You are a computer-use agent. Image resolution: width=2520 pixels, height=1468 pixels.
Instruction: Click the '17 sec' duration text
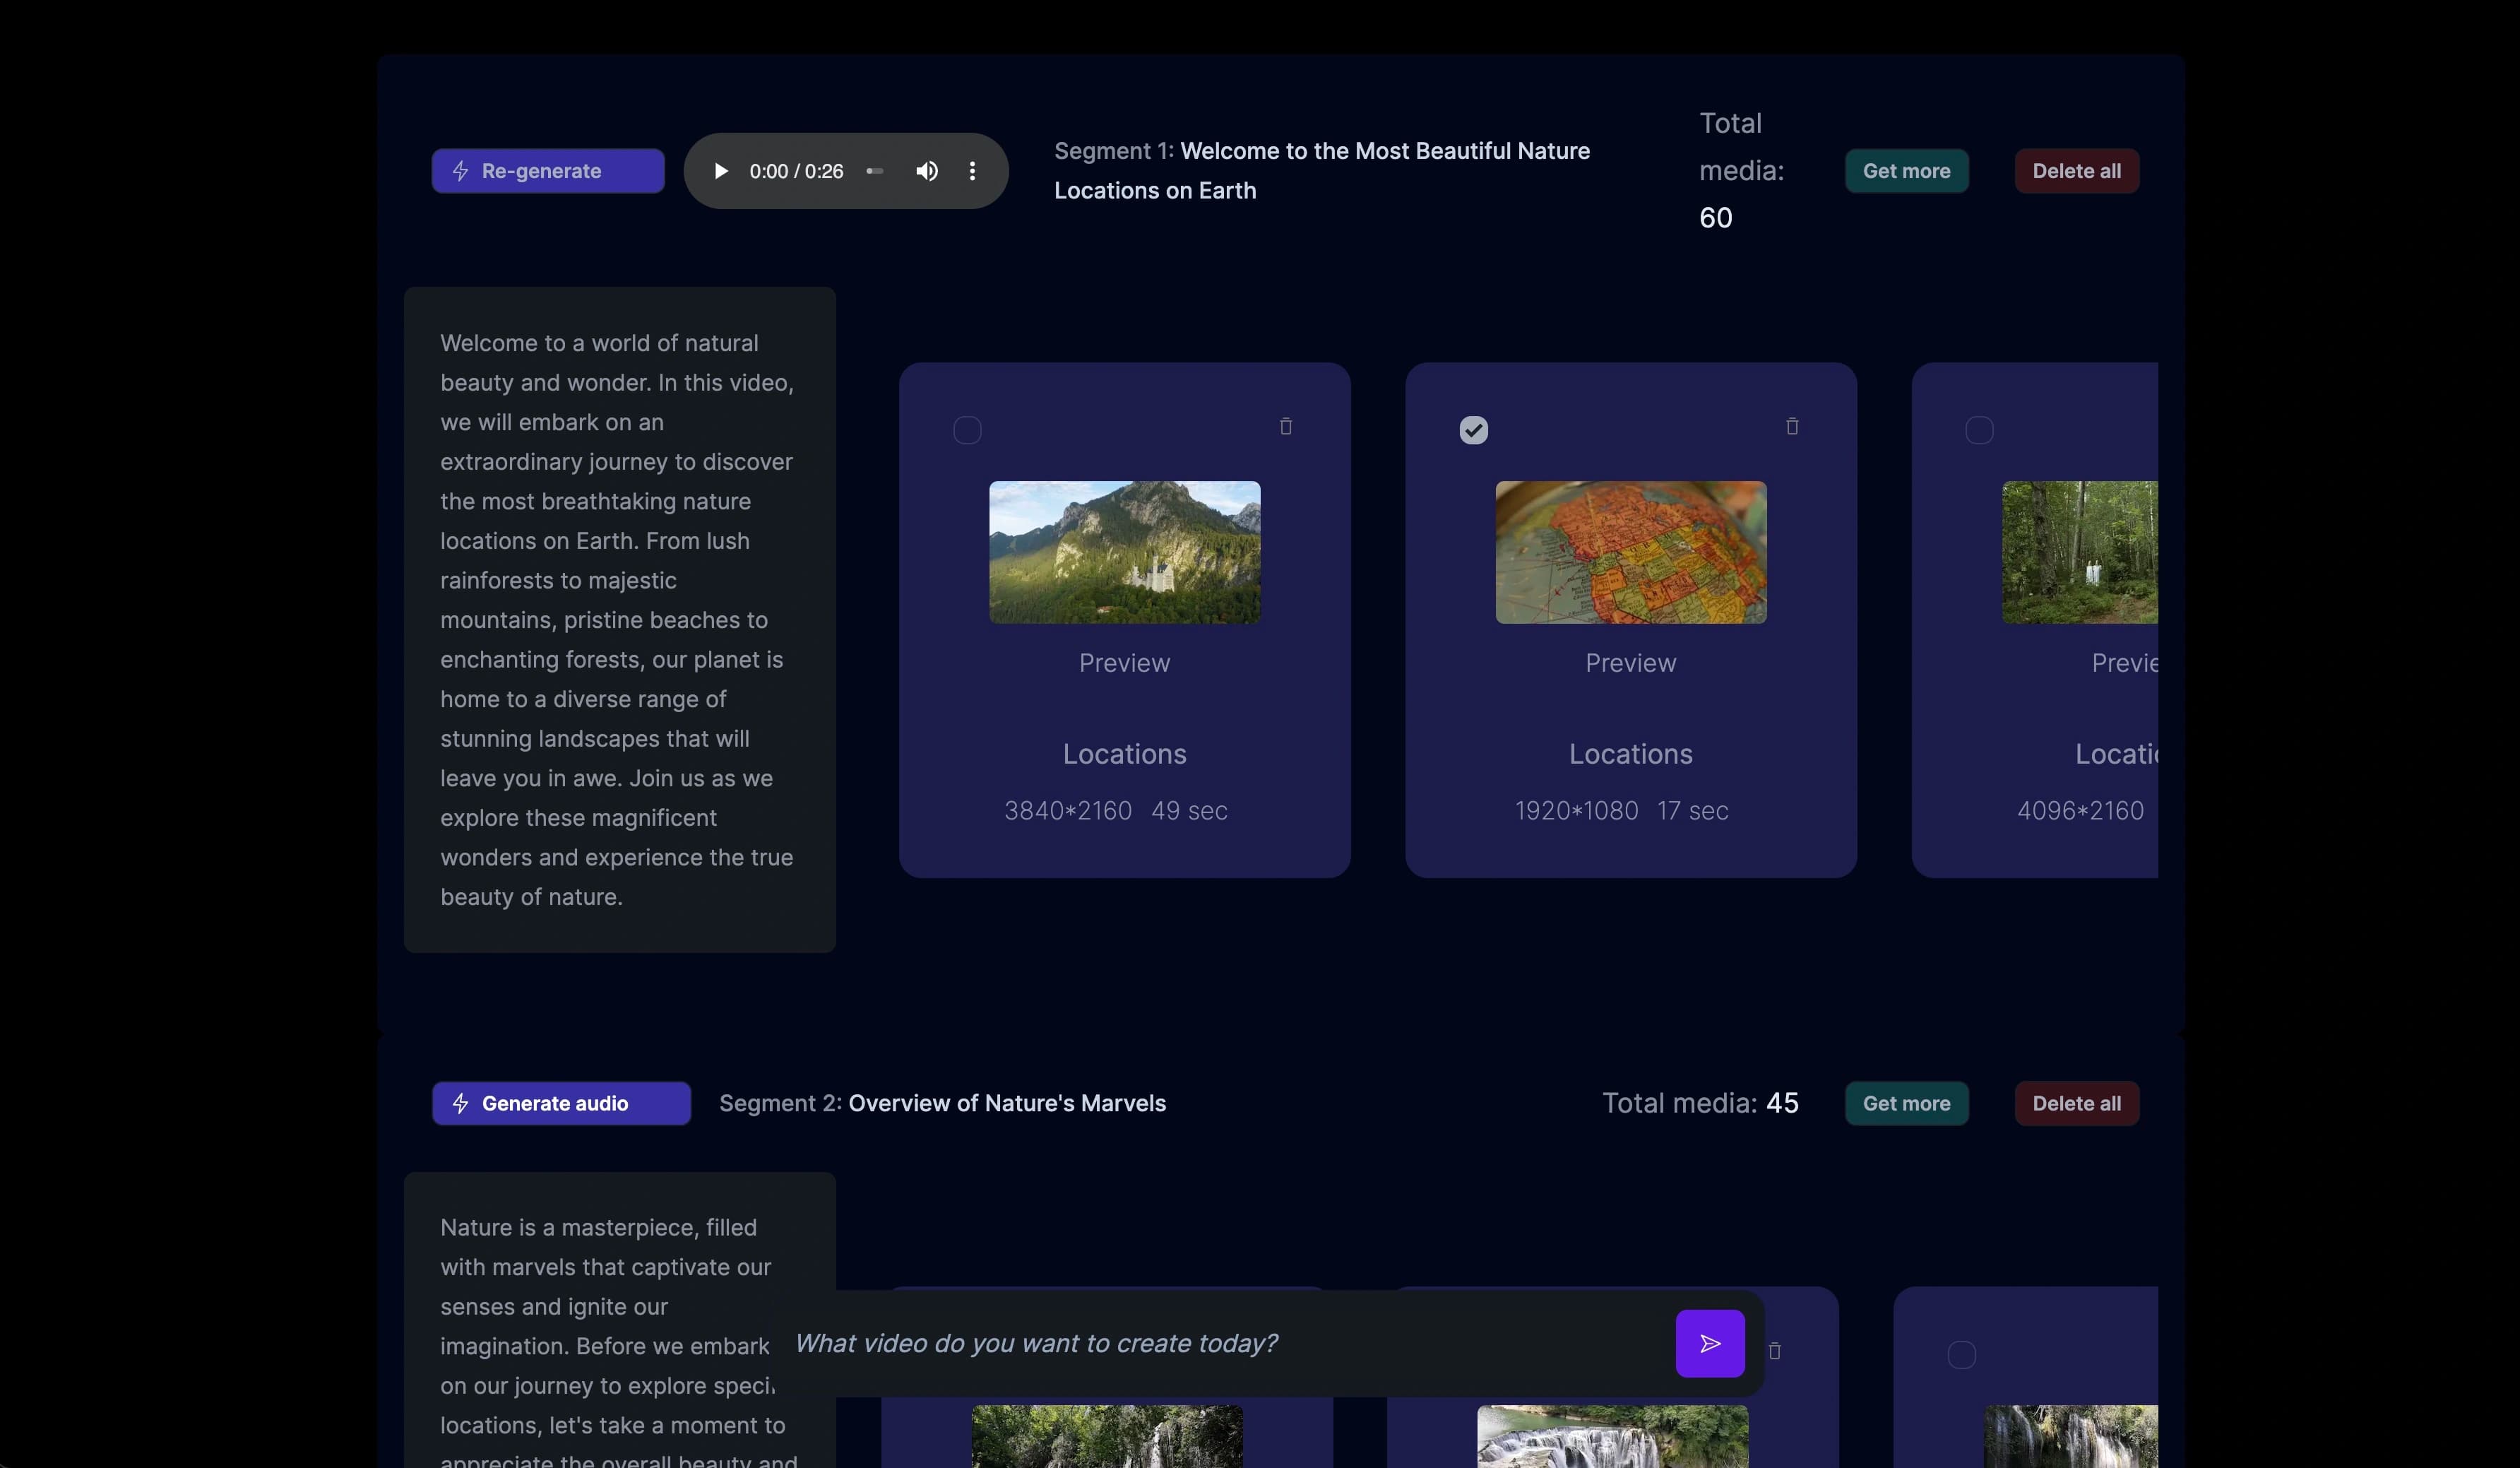pos(1692,810)
